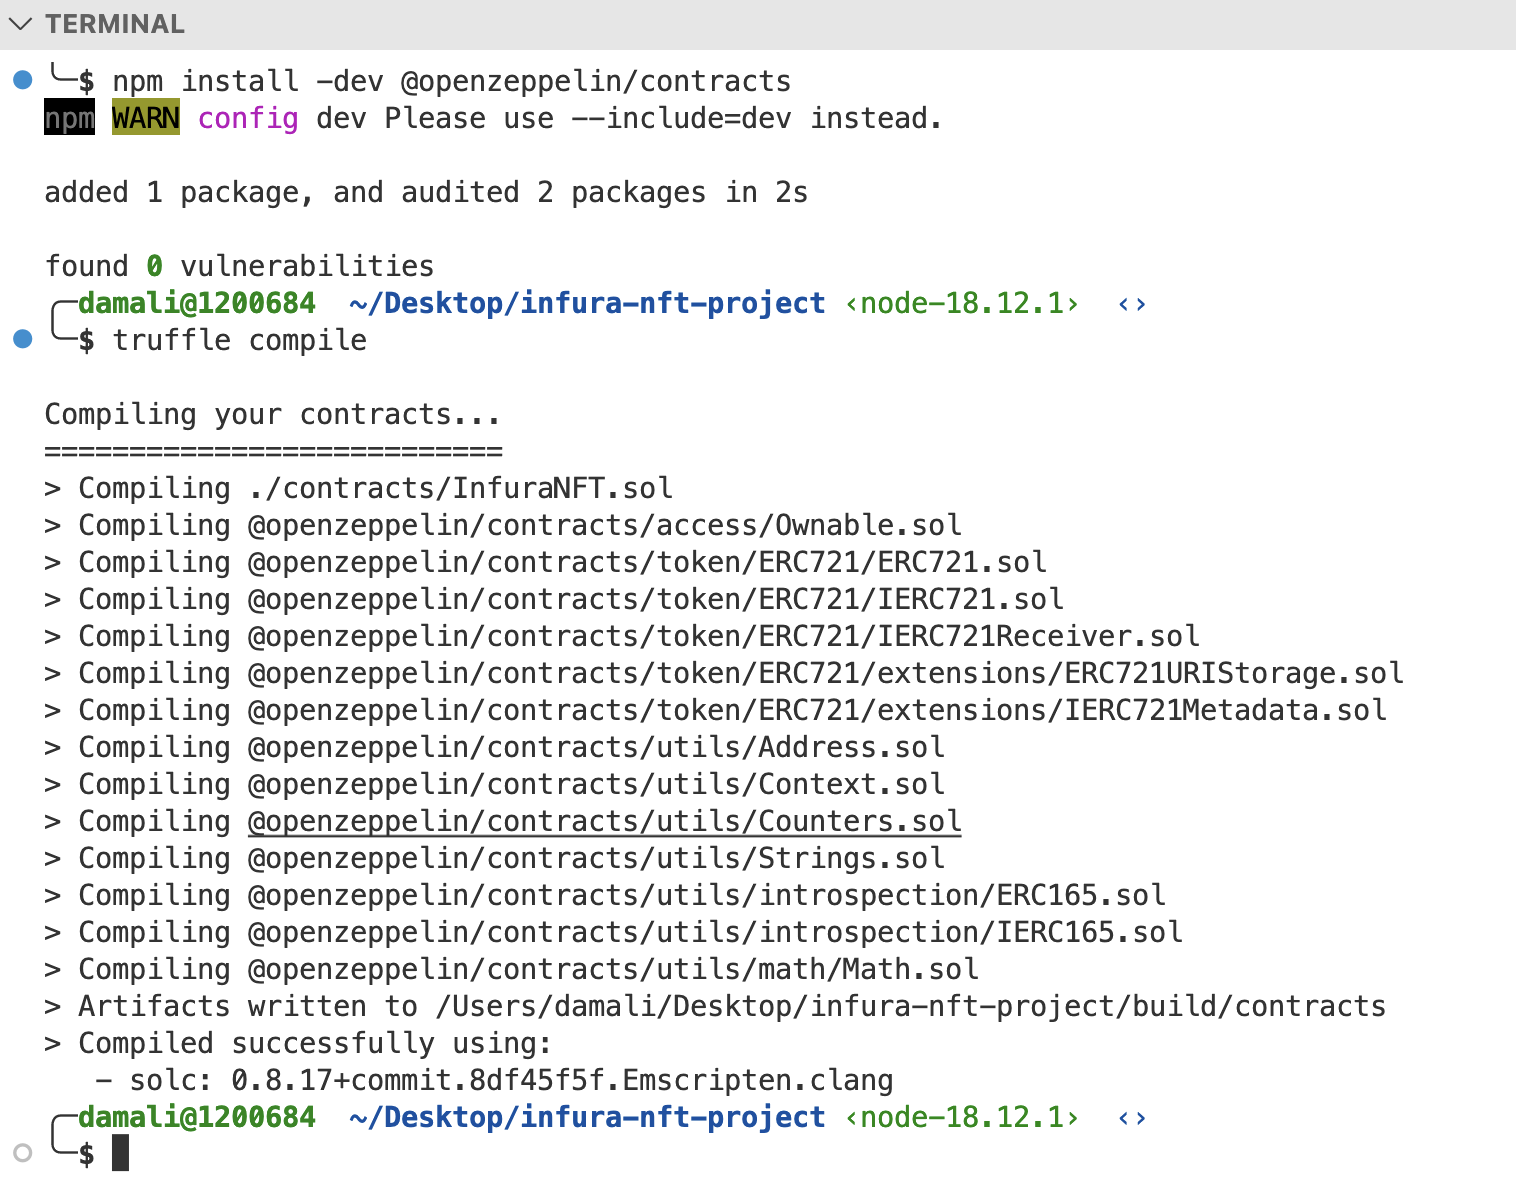
Task: Click damali@1200684 on the first prompt
Action: tap(196, 303)
